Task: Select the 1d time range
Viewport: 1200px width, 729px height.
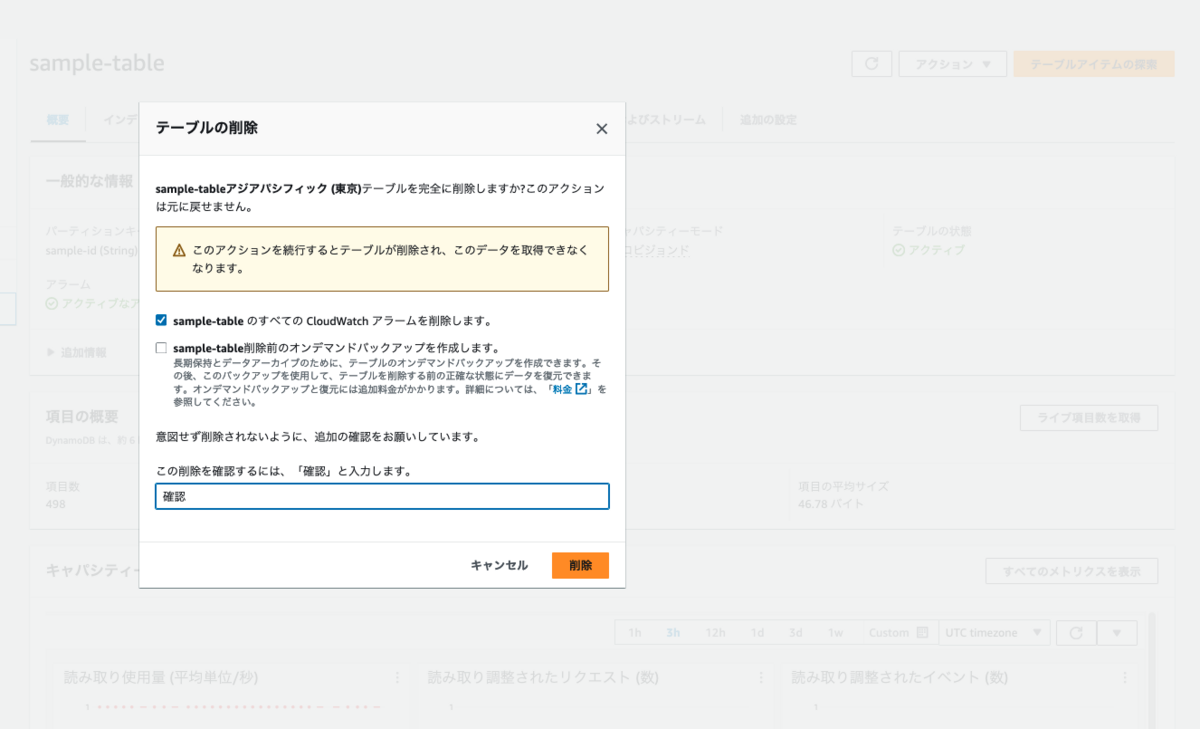Action: [x=758, y=633]
